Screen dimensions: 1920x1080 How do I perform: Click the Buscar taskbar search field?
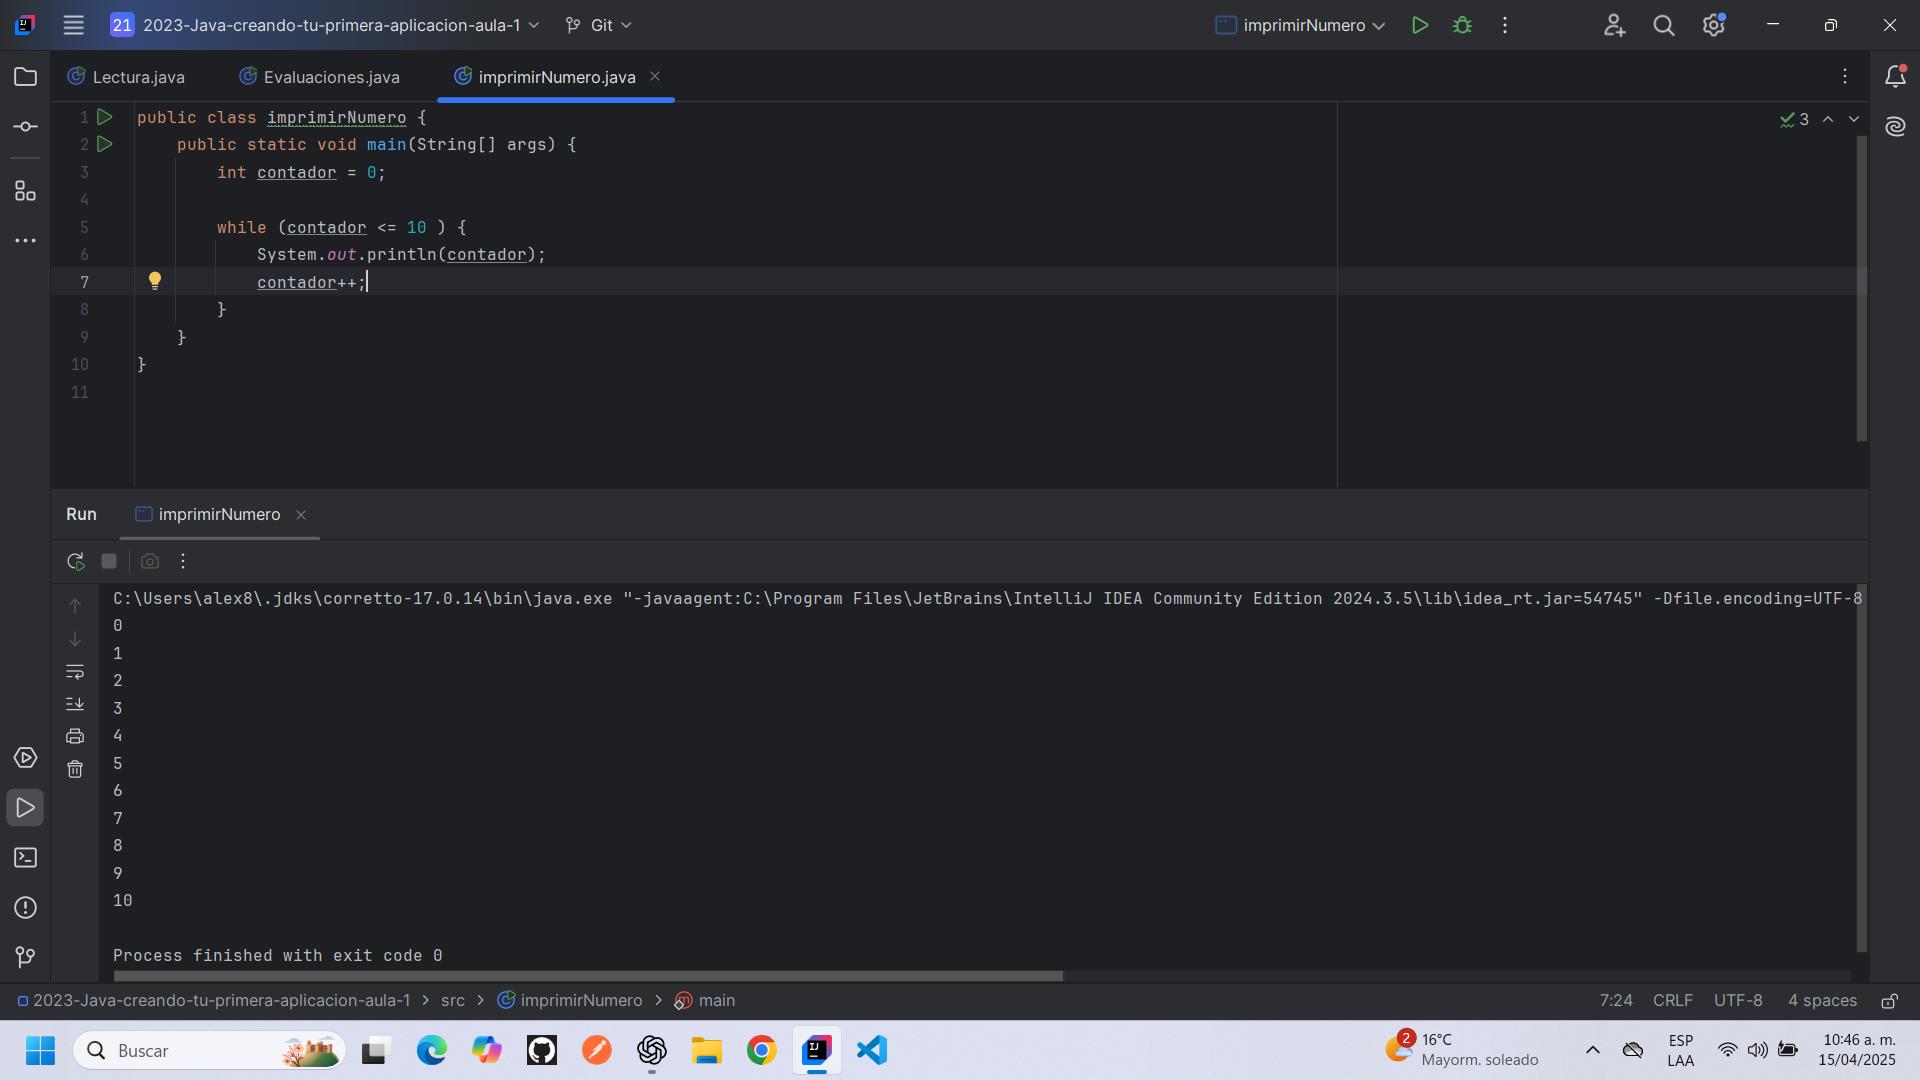point(209,1050)
